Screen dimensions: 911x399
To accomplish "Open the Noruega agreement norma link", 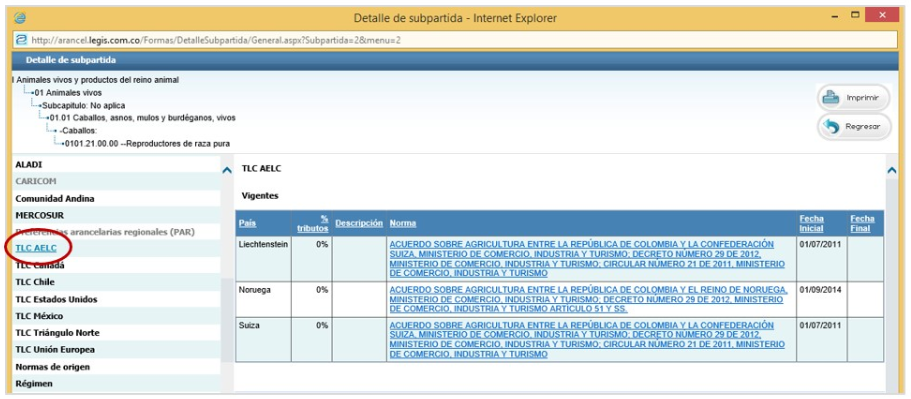I will (x=588, y=299).
